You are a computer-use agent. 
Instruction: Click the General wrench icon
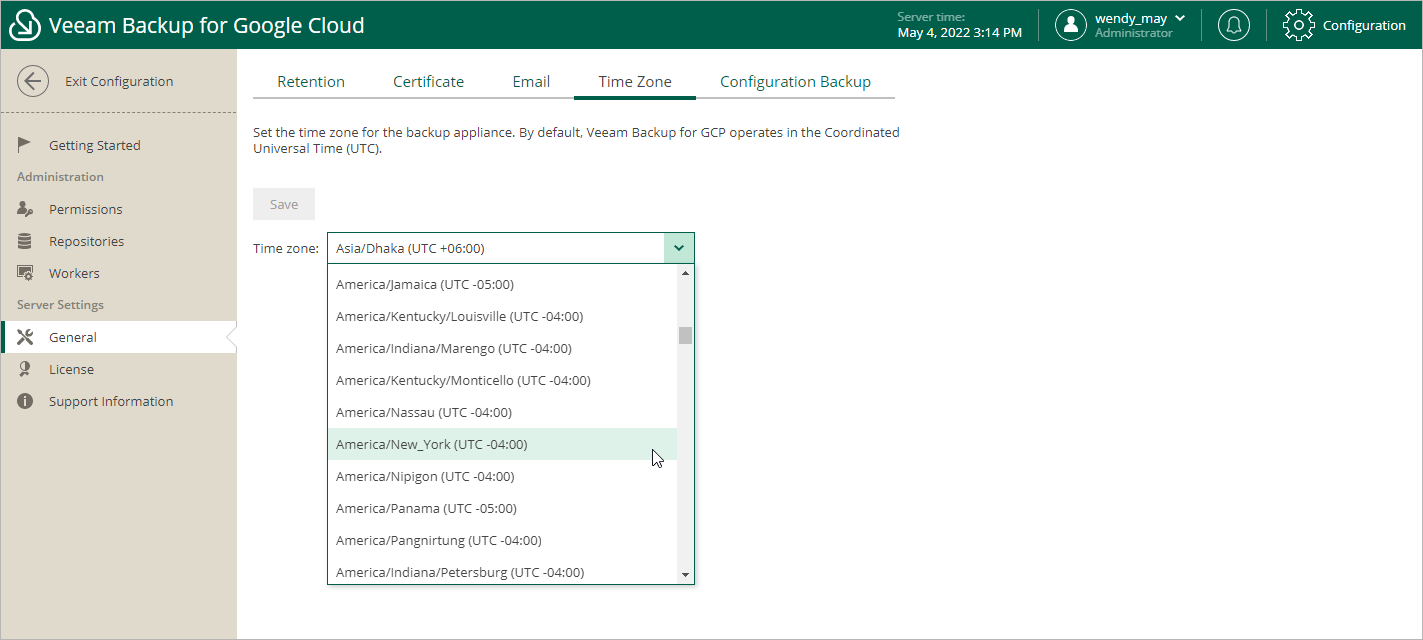[x=25, y=337]
